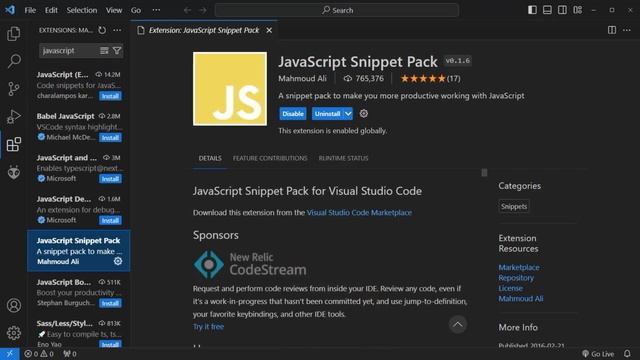Open the remote window indicator in status bar
The height and width of the screenshot is (360, 640).
point(10,354)
